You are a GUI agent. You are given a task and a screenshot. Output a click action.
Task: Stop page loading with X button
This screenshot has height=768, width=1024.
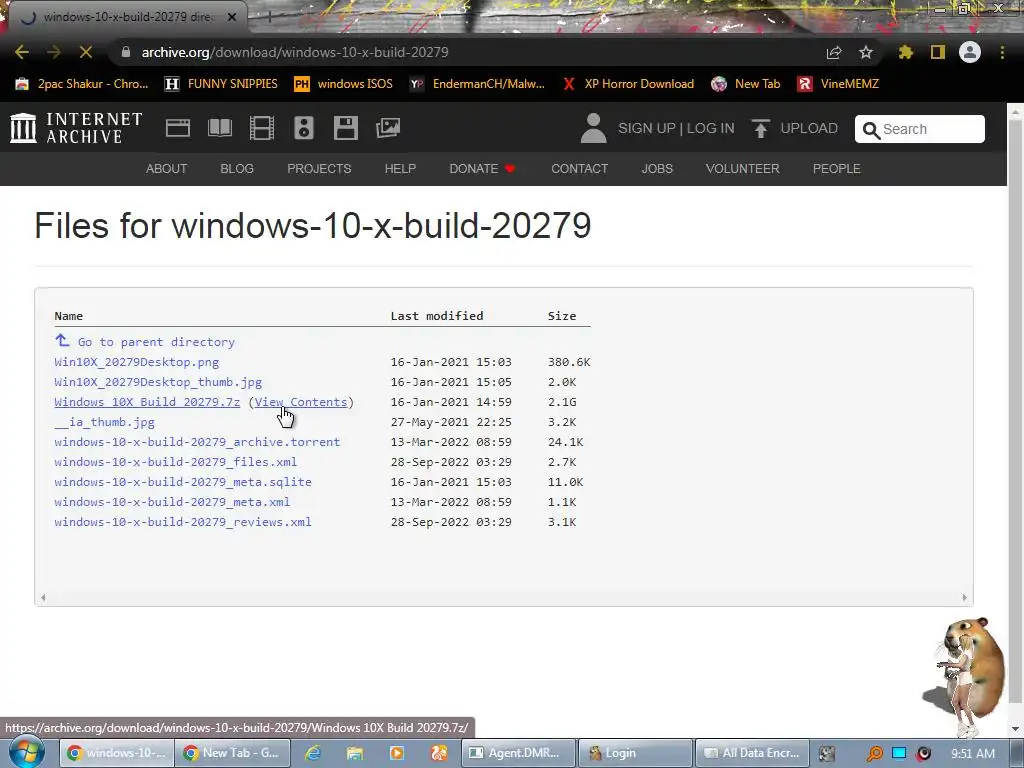pos(86,52)
